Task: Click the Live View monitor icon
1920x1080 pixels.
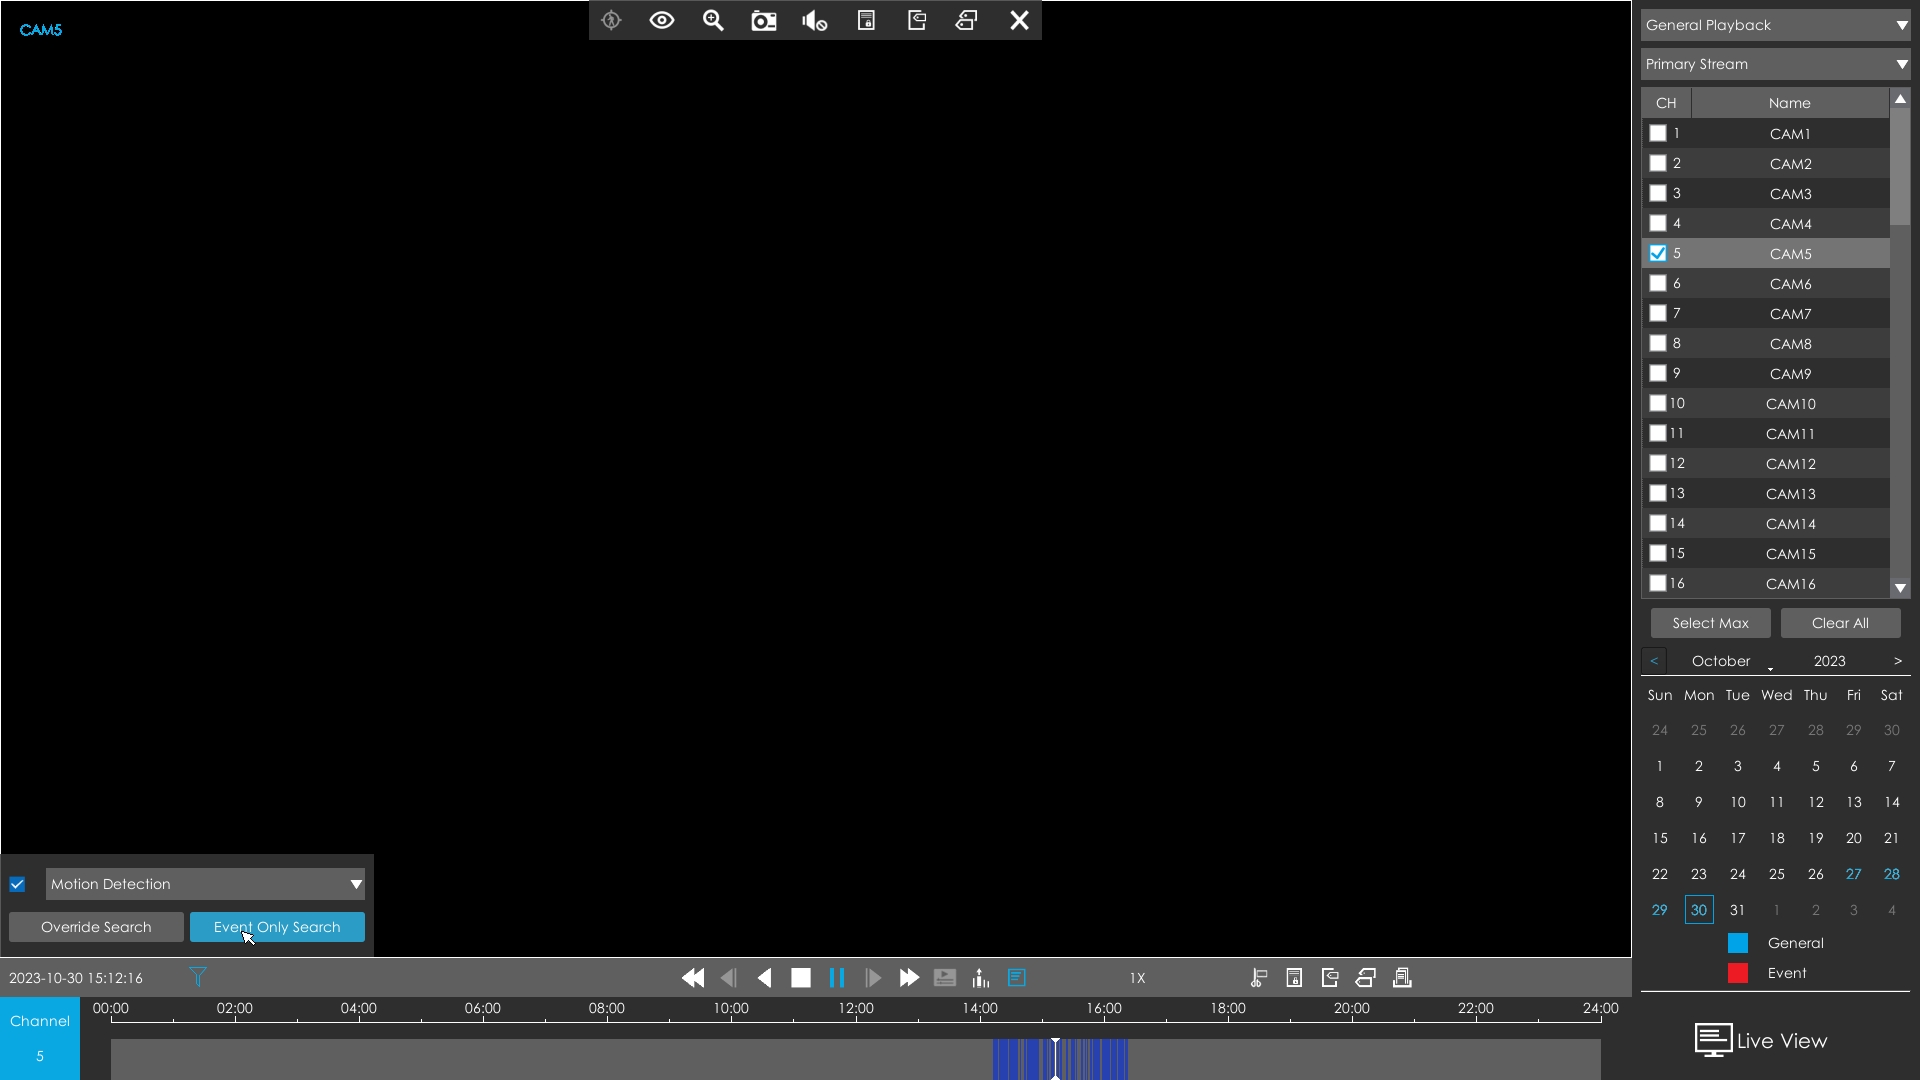Action: tap(1713, 1040)
